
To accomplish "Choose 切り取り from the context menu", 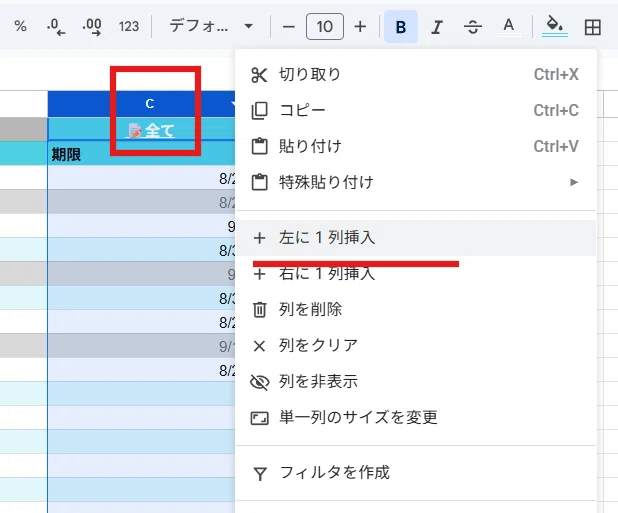I will [x=416, y=74].
